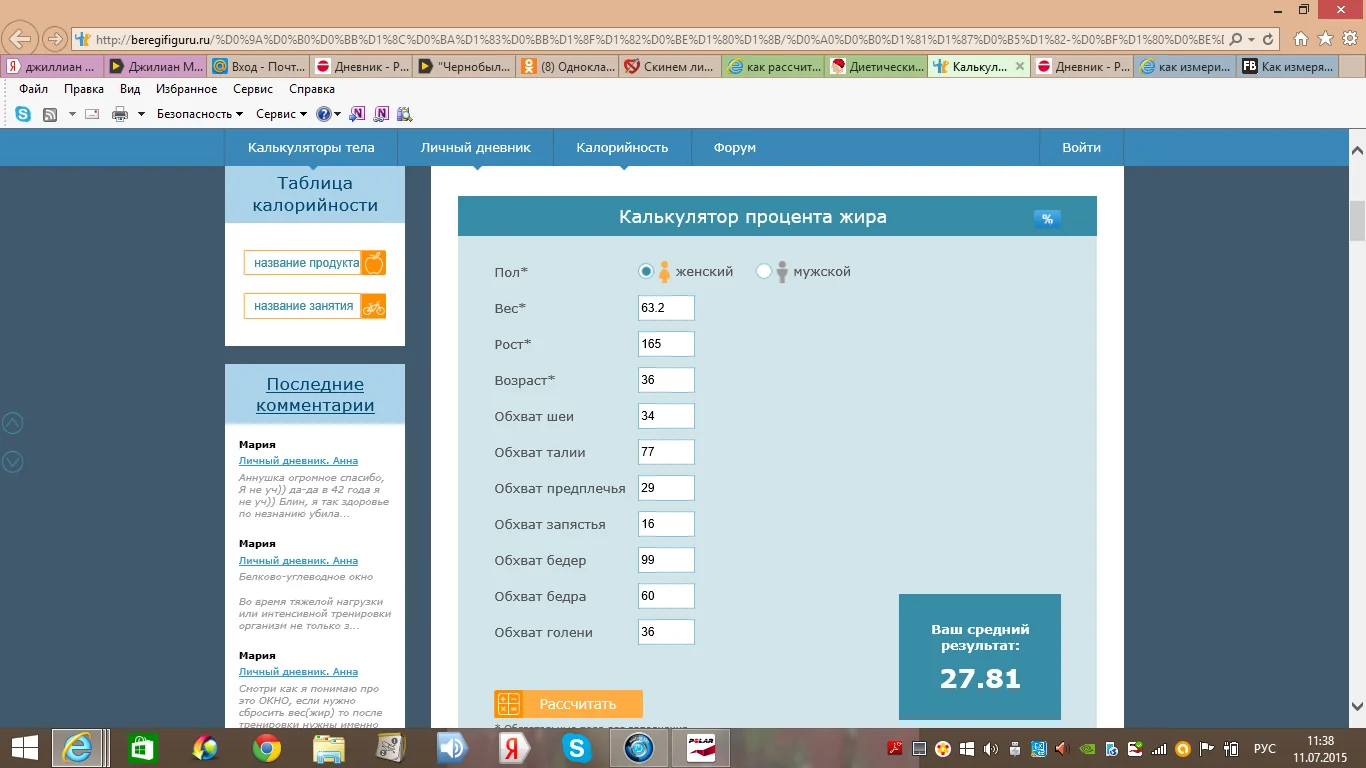
Task: Click the page vertical scrollbar thumb
Action: click(x=1357, y=221)
